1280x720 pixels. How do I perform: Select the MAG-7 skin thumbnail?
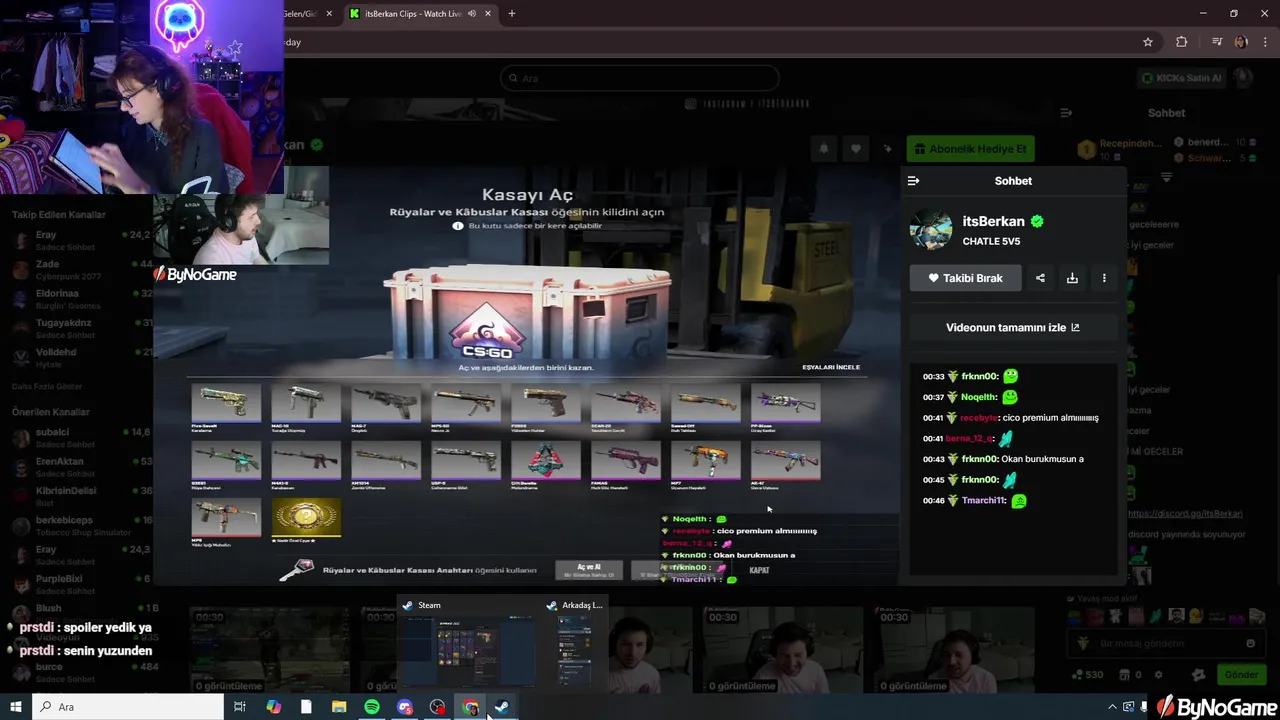386,404
